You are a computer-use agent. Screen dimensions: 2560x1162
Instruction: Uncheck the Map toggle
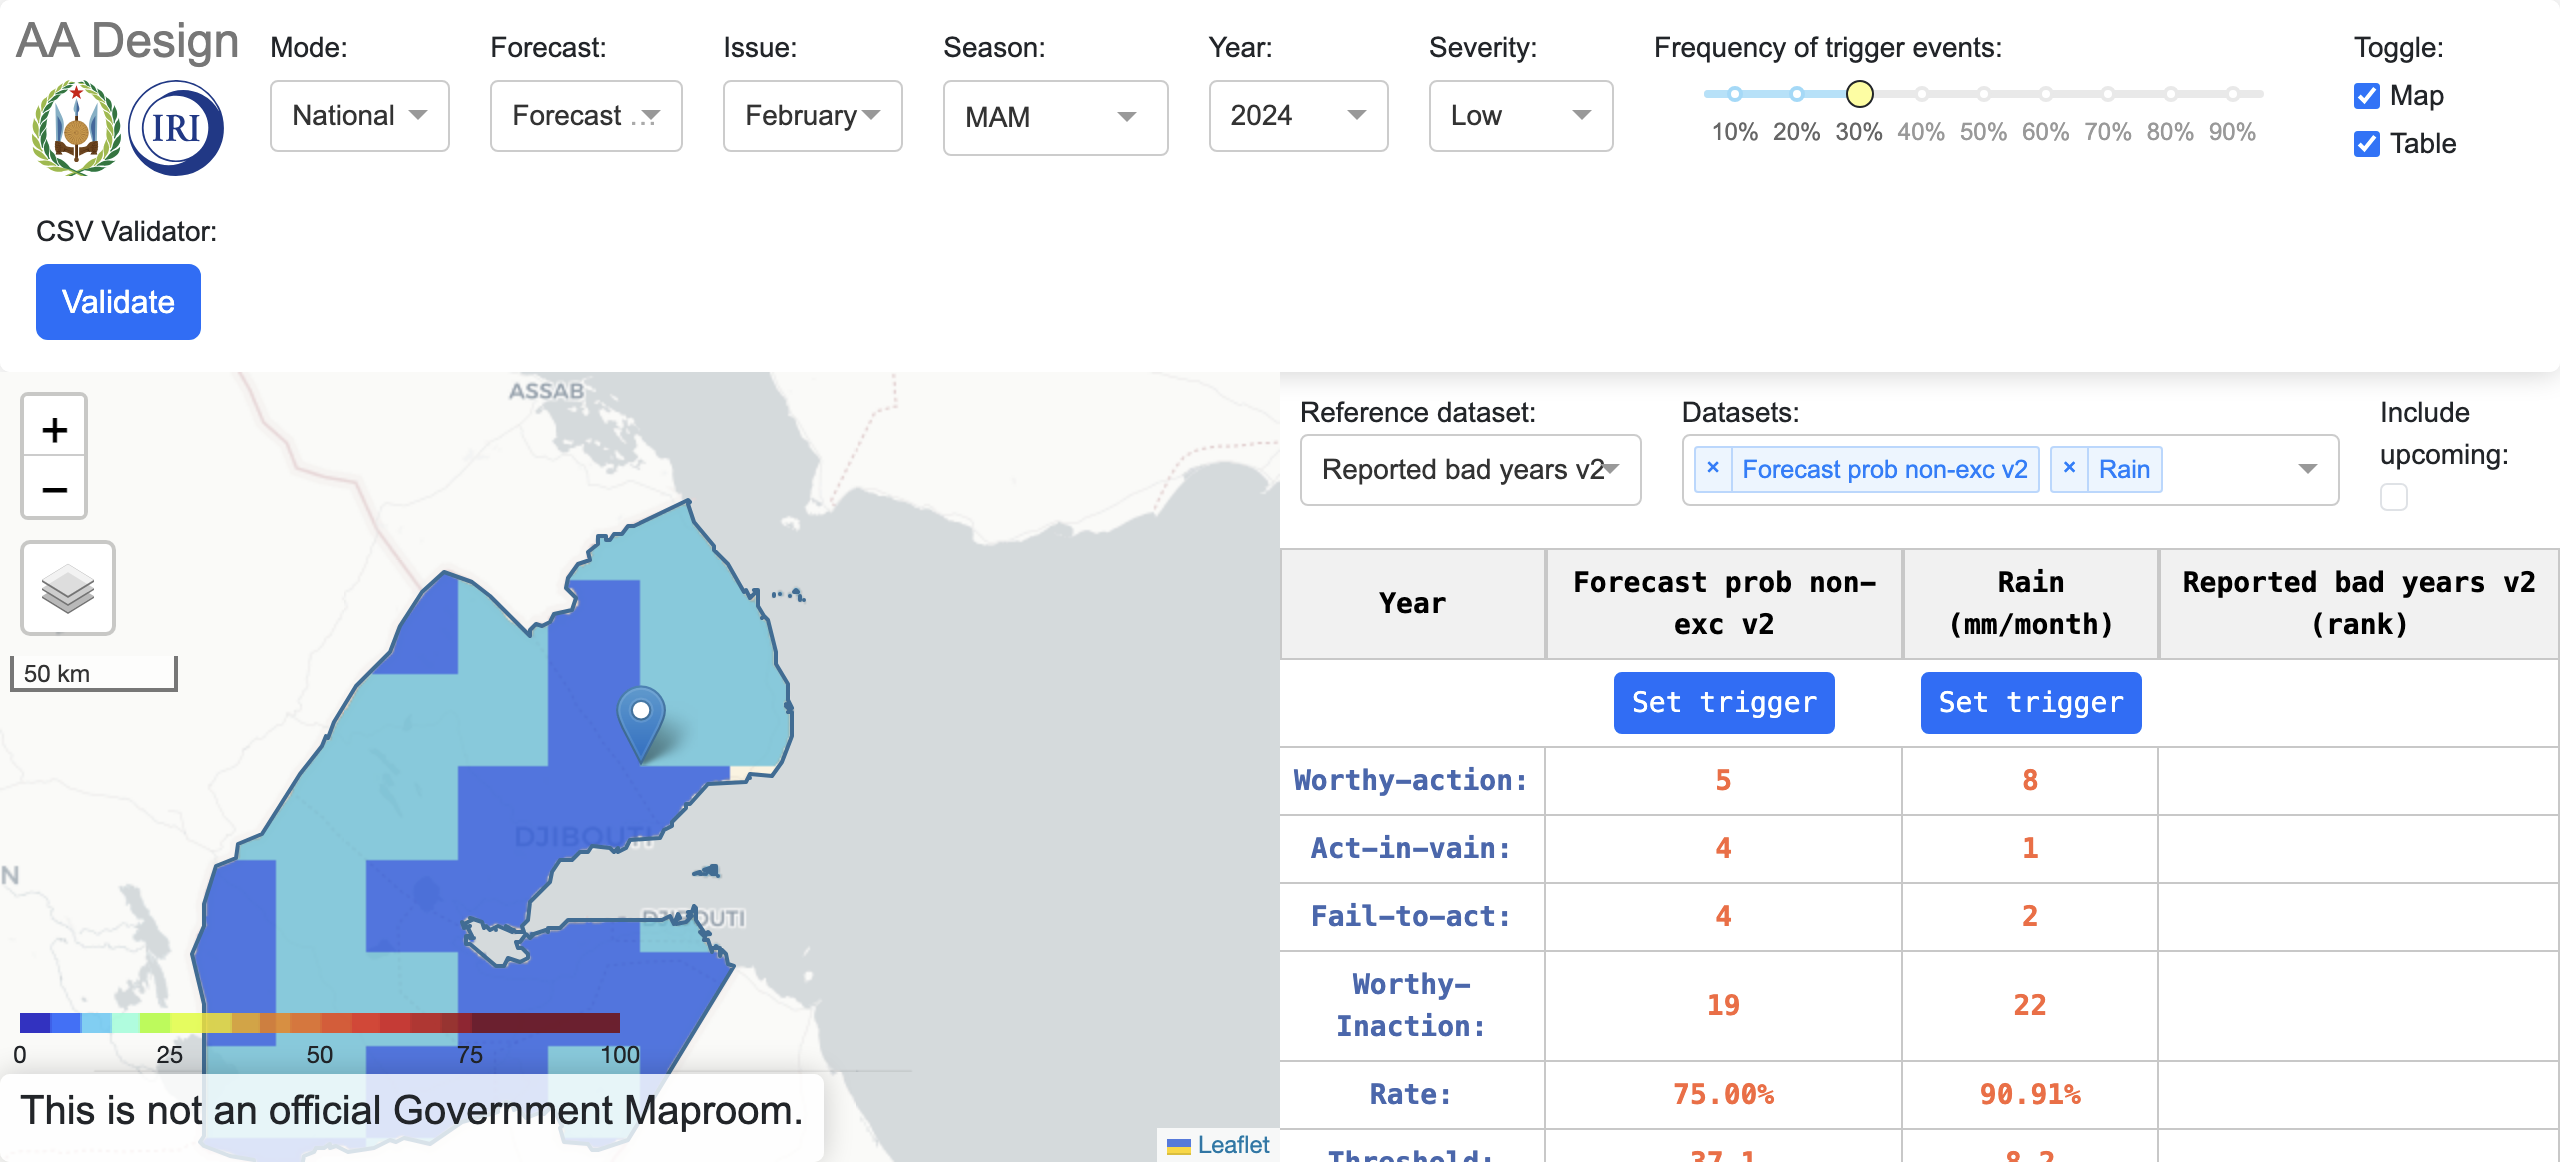pos(2366,96)
